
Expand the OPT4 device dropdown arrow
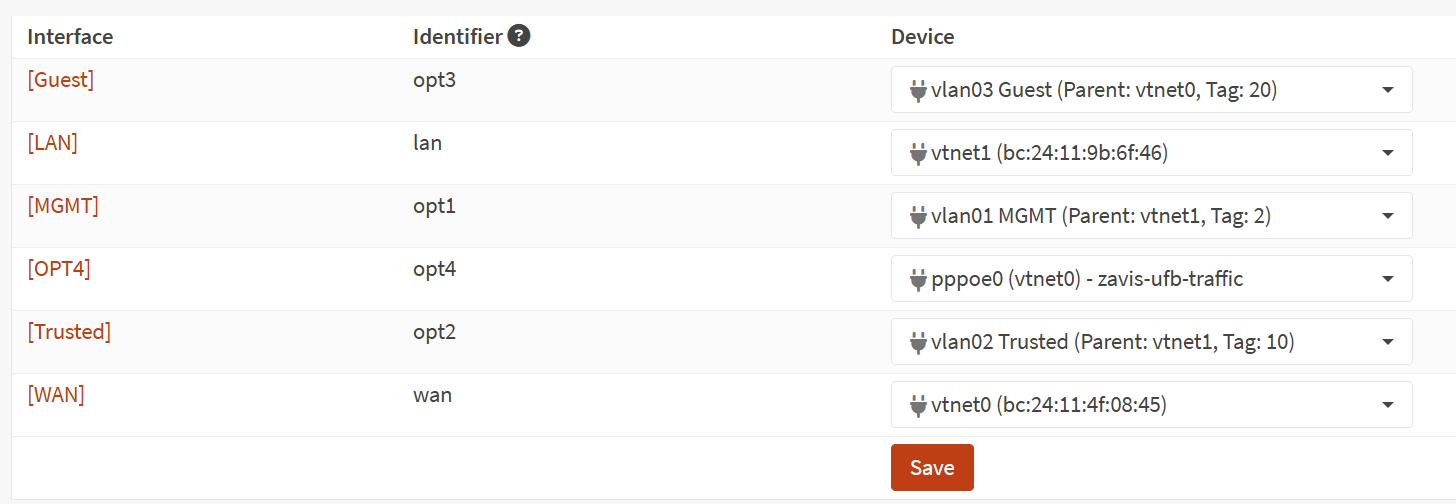coord(1387,280)
